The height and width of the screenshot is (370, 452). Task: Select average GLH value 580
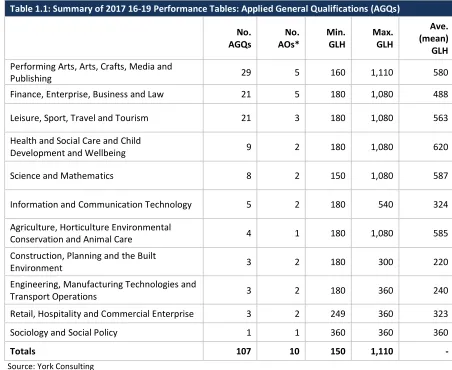pos(440,72)
